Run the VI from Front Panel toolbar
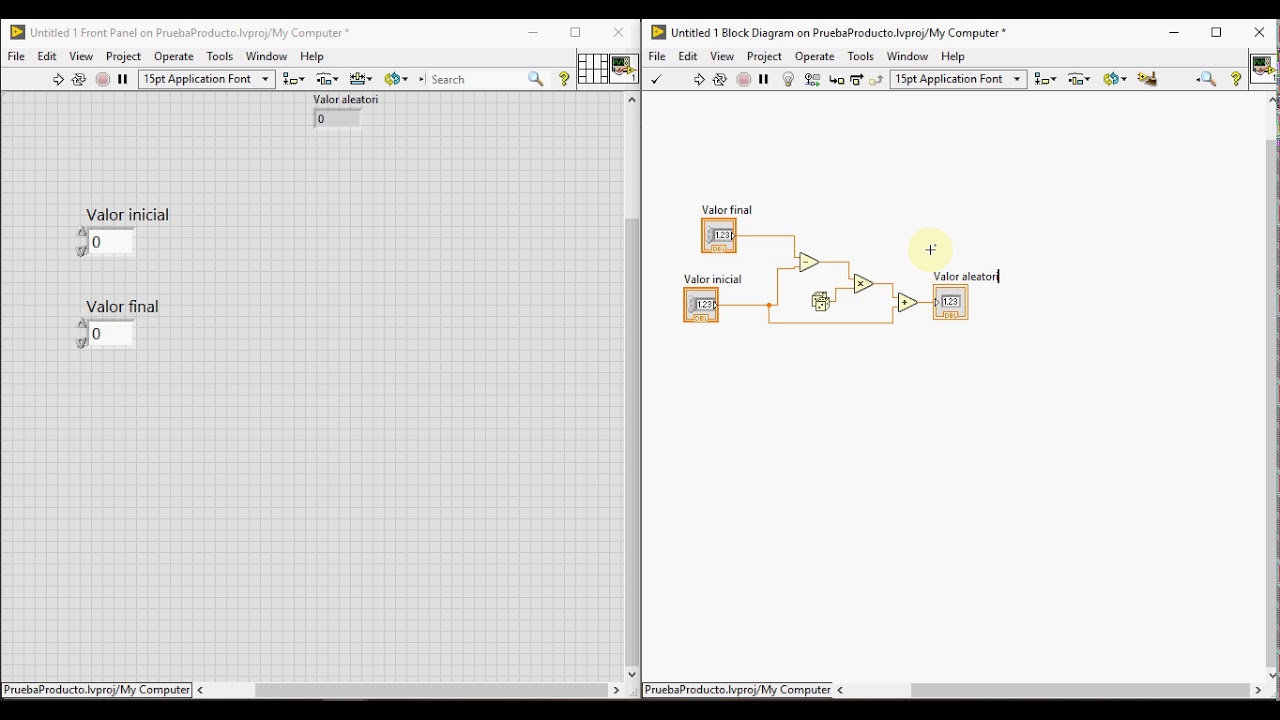Viewport: 1280px width, 720px height. pos(58,79)
